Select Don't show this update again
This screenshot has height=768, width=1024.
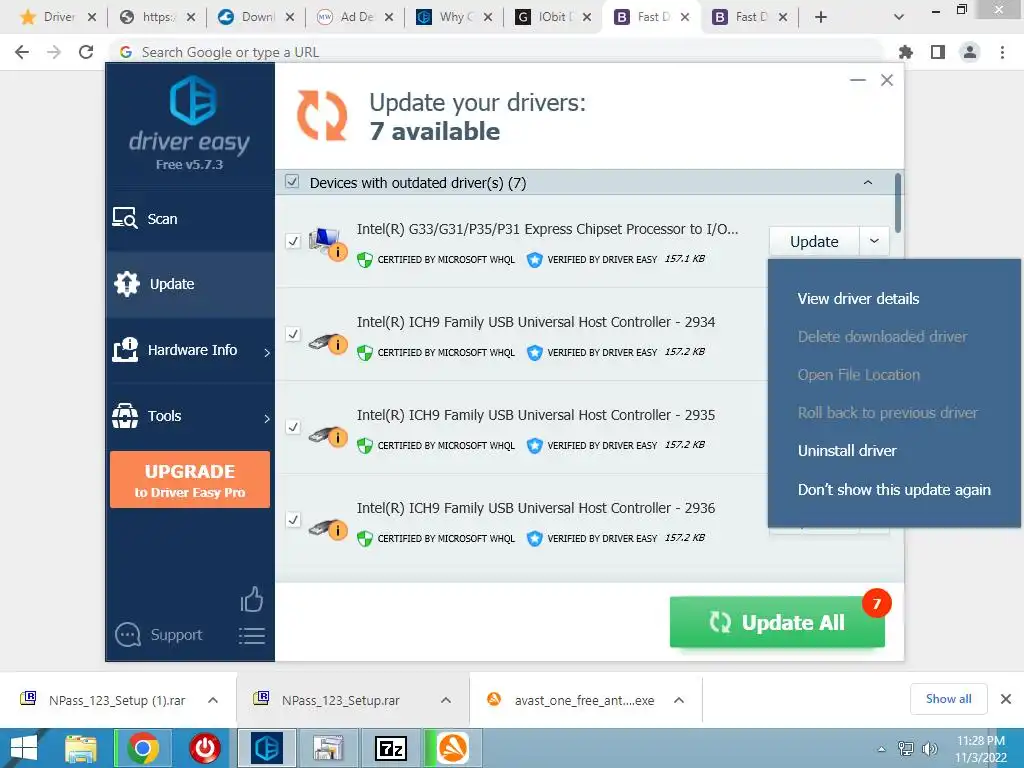tap(894, 490)
